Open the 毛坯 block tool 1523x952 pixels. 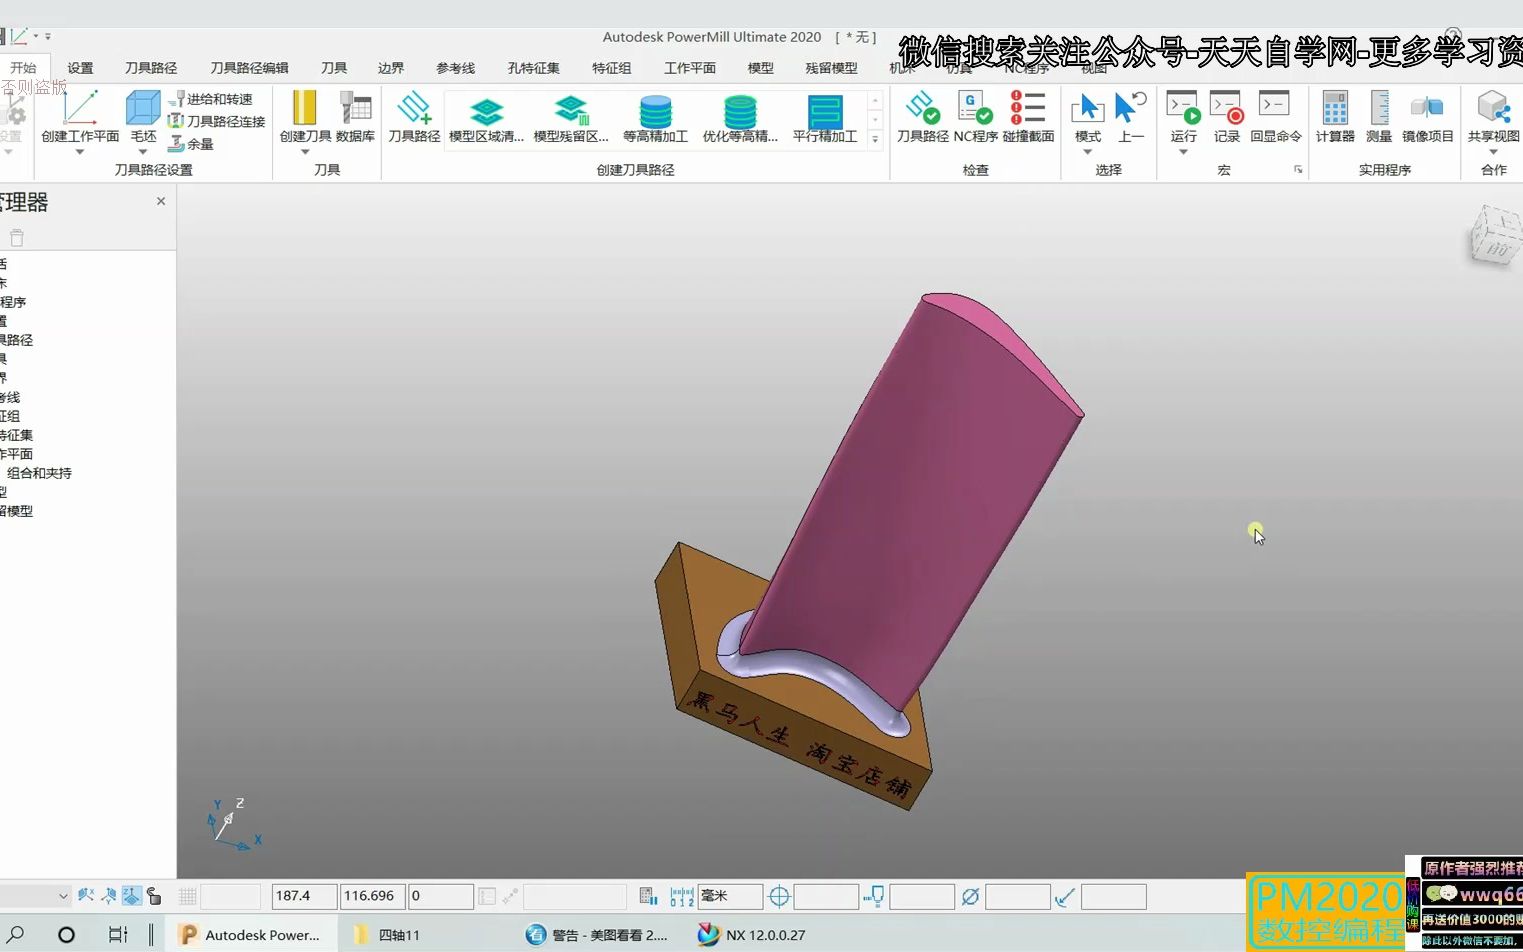pyautogui.click(x=143, y=117)
